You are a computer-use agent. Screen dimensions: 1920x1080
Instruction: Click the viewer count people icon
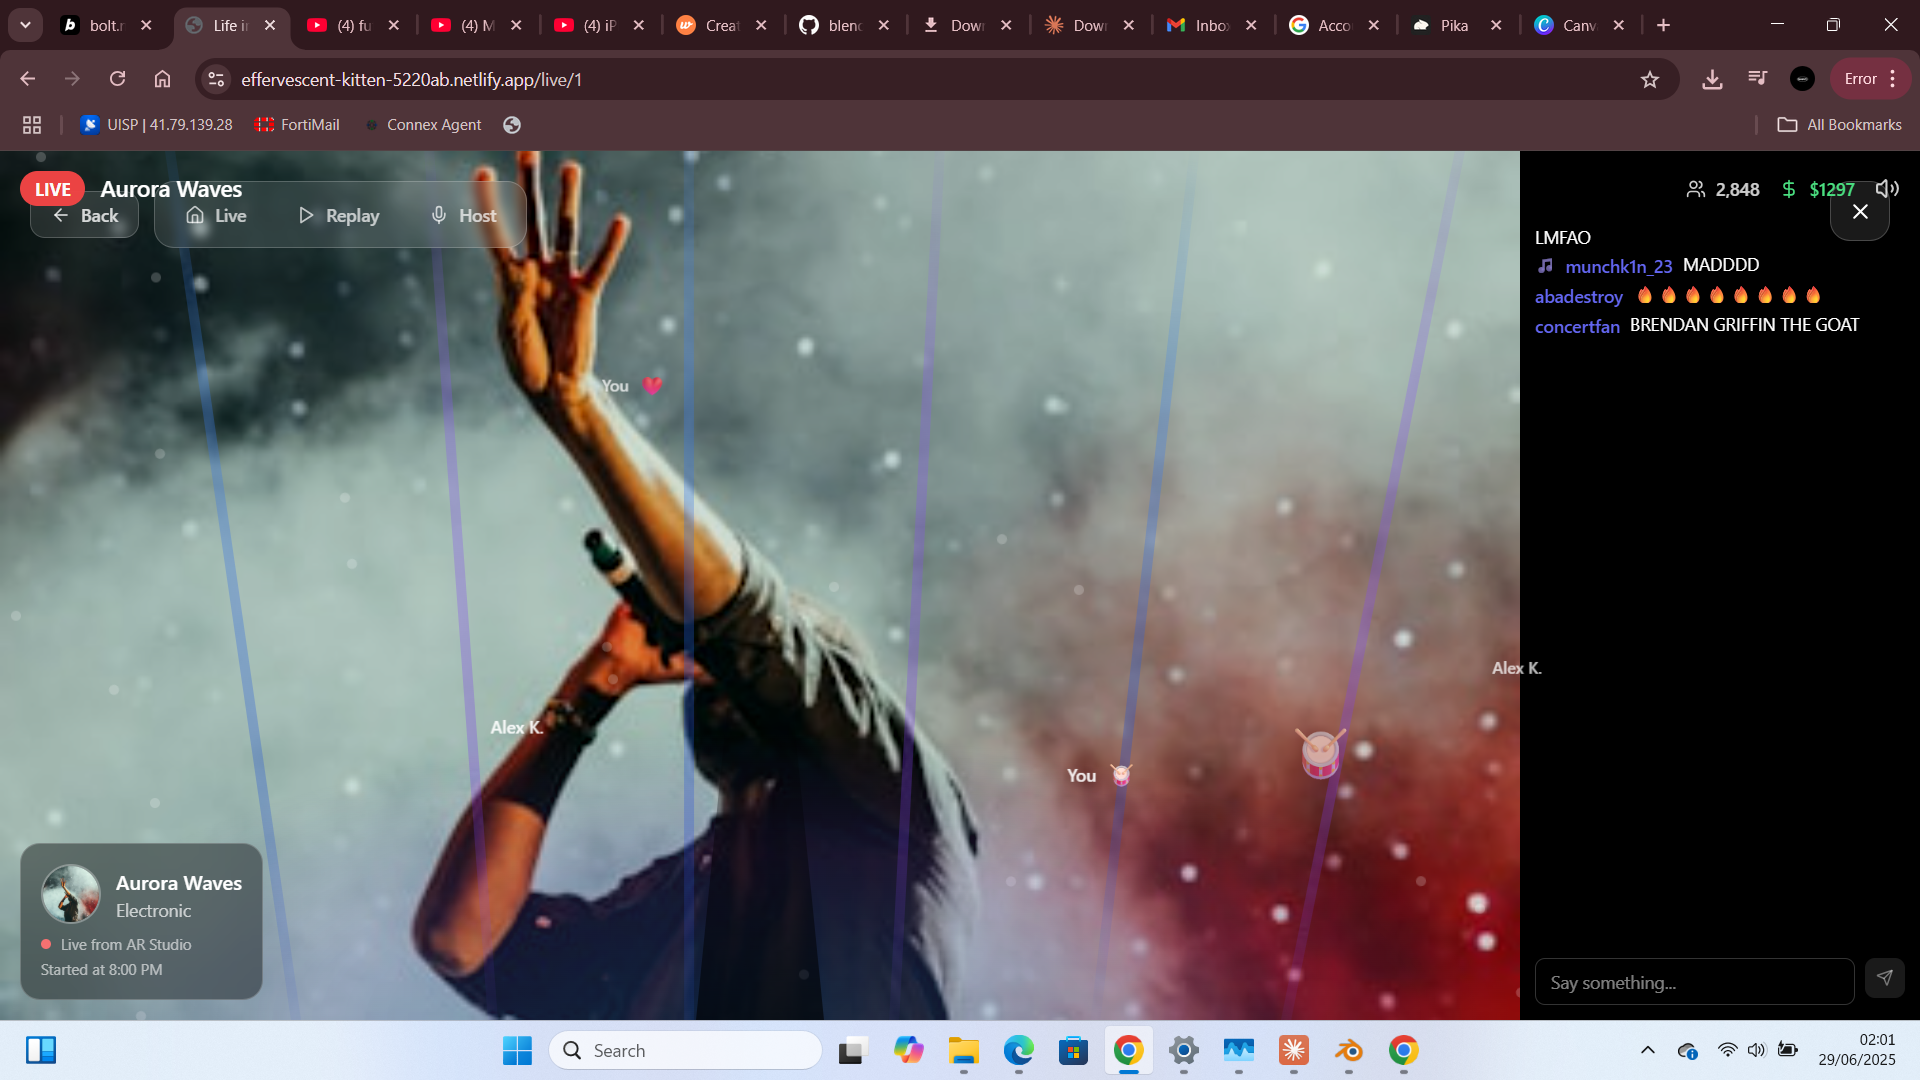[x=1696, y=189]
